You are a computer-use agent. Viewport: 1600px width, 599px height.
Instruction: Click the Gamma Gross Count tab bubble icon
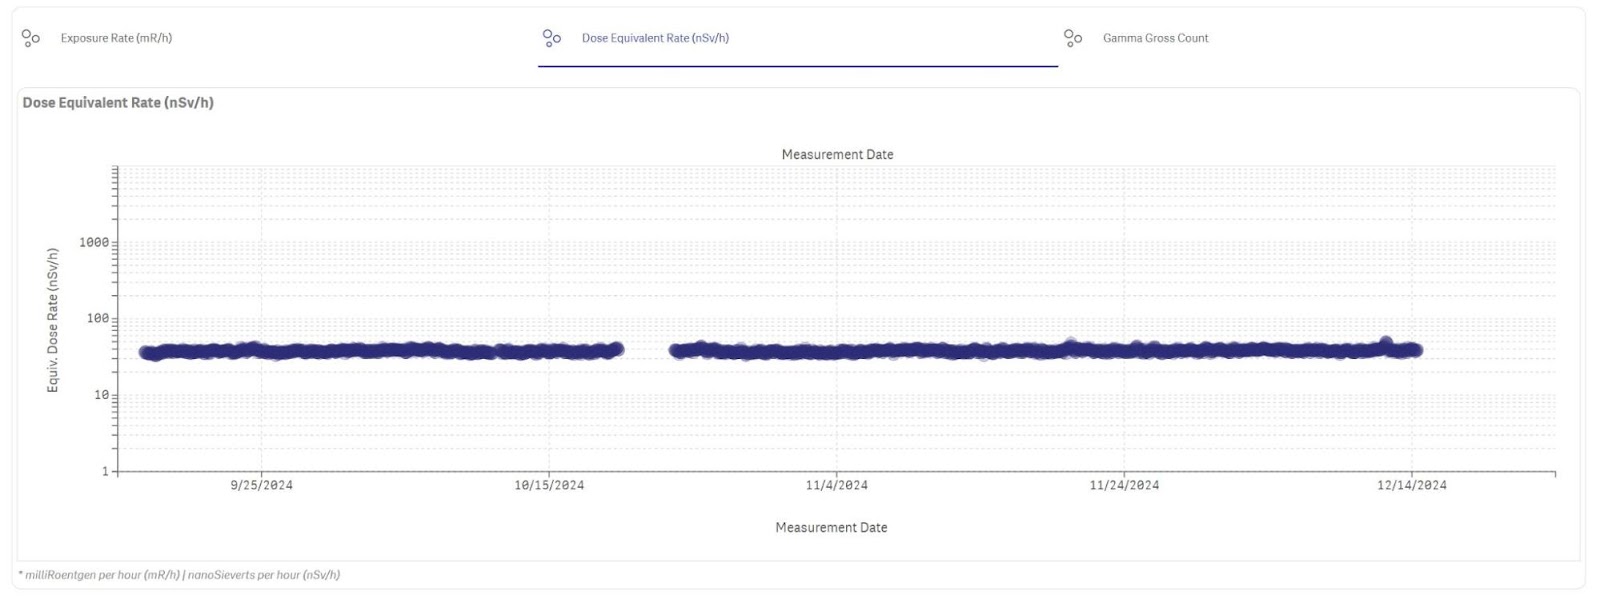pyautogui.click(x=1072, y=38)
